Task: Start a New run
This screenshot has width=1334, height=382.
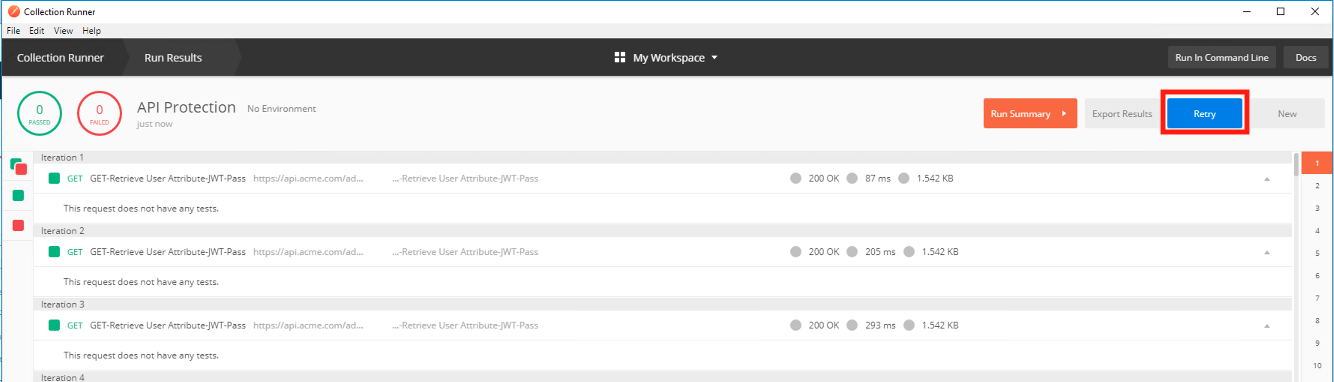Action: pos(1287,114)
